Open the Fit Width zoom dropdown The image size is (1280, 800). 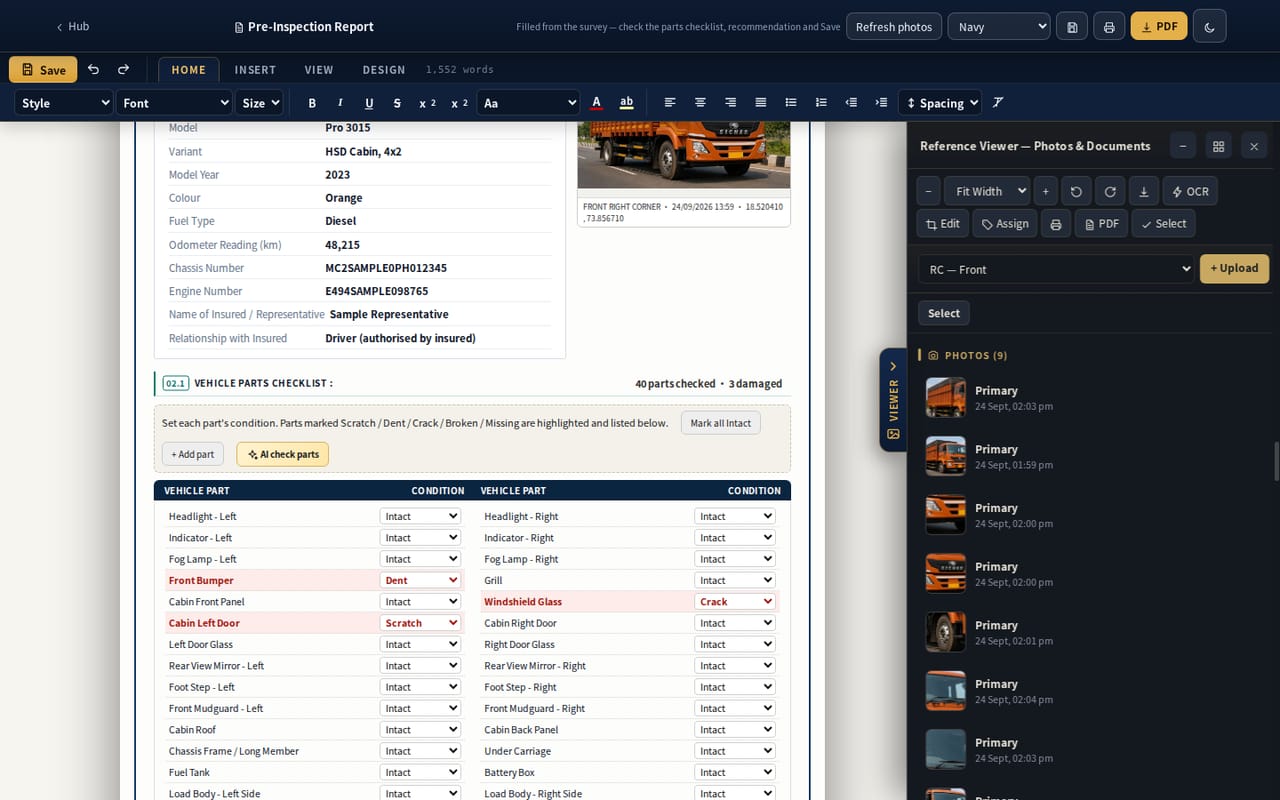[x=988, y=191]
